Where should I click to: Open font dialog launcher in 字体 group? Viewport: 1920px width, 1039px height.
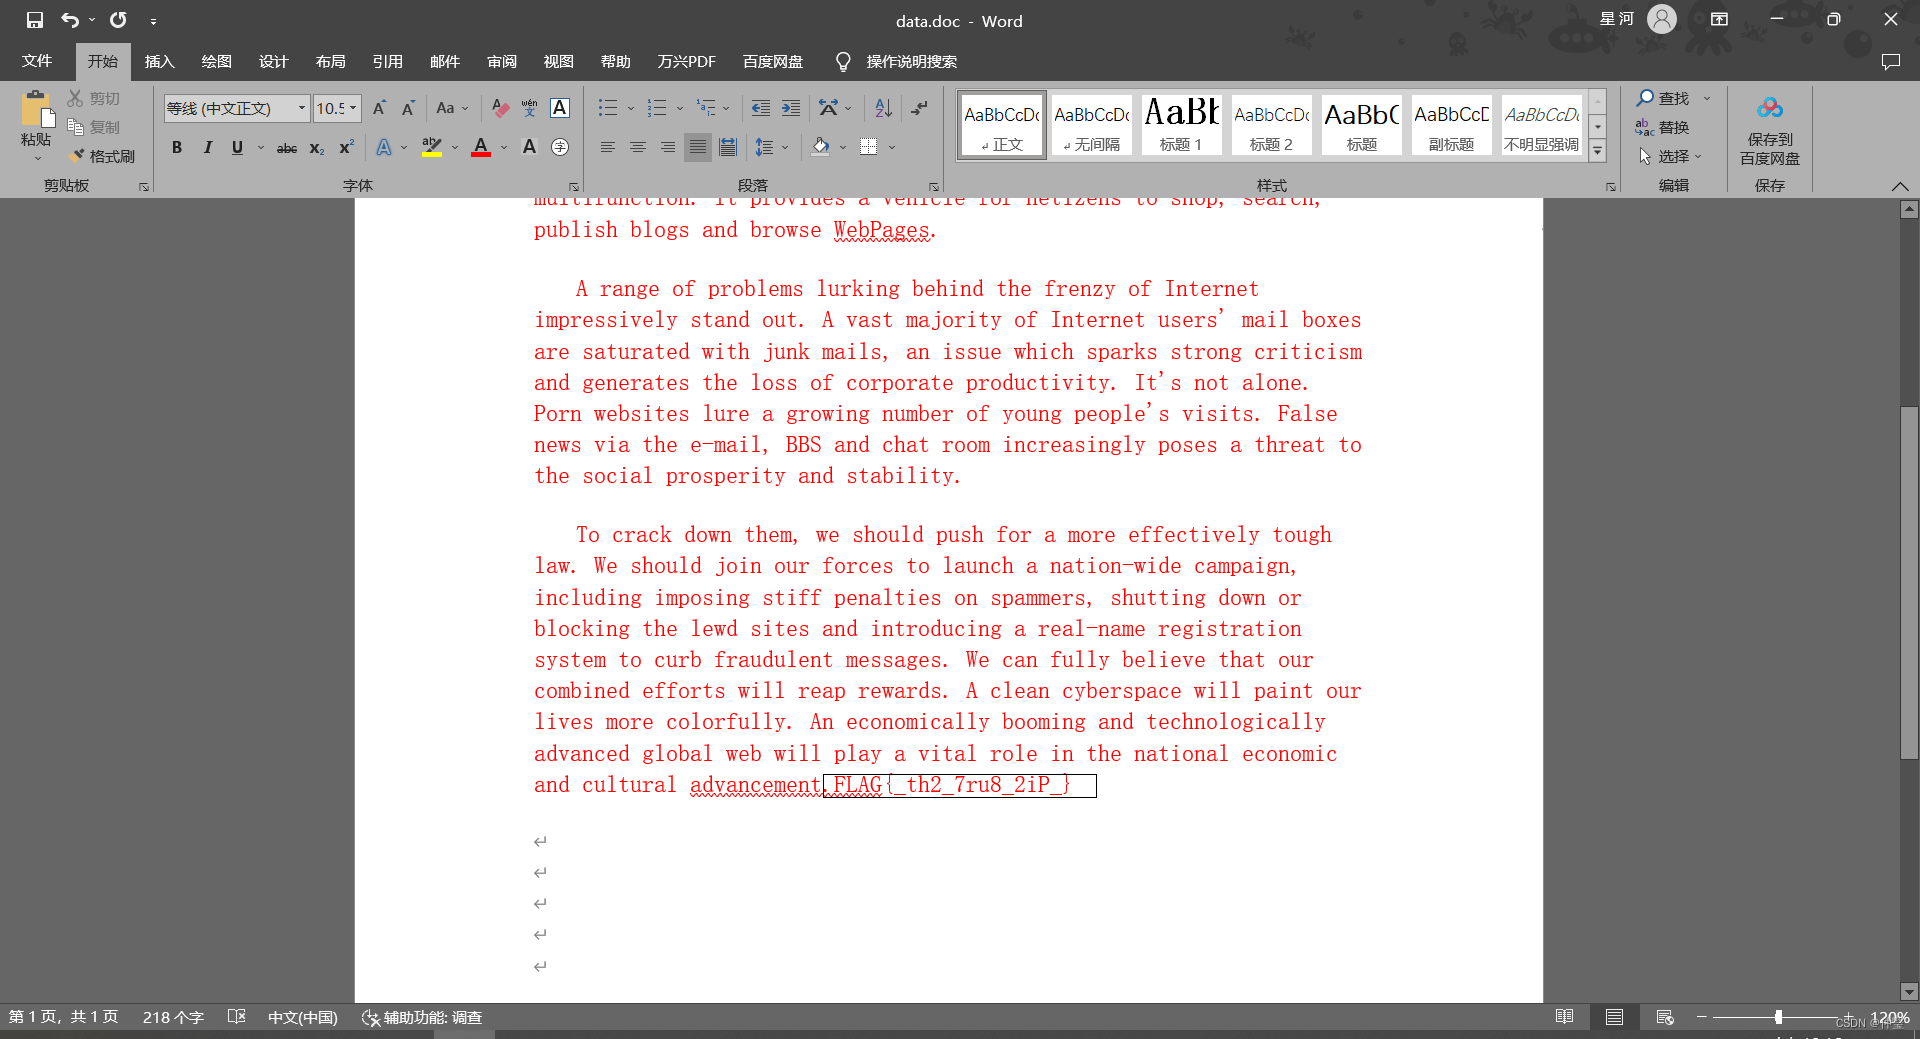tap(574, 186)
